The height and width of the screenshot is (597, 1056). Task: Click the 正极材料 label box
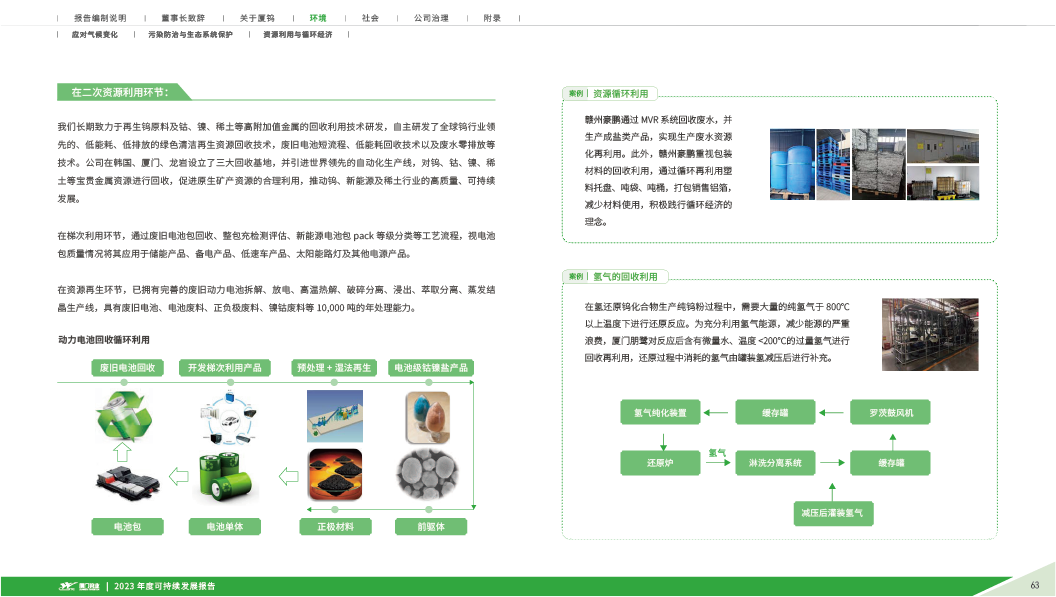(x=336, y=526)
